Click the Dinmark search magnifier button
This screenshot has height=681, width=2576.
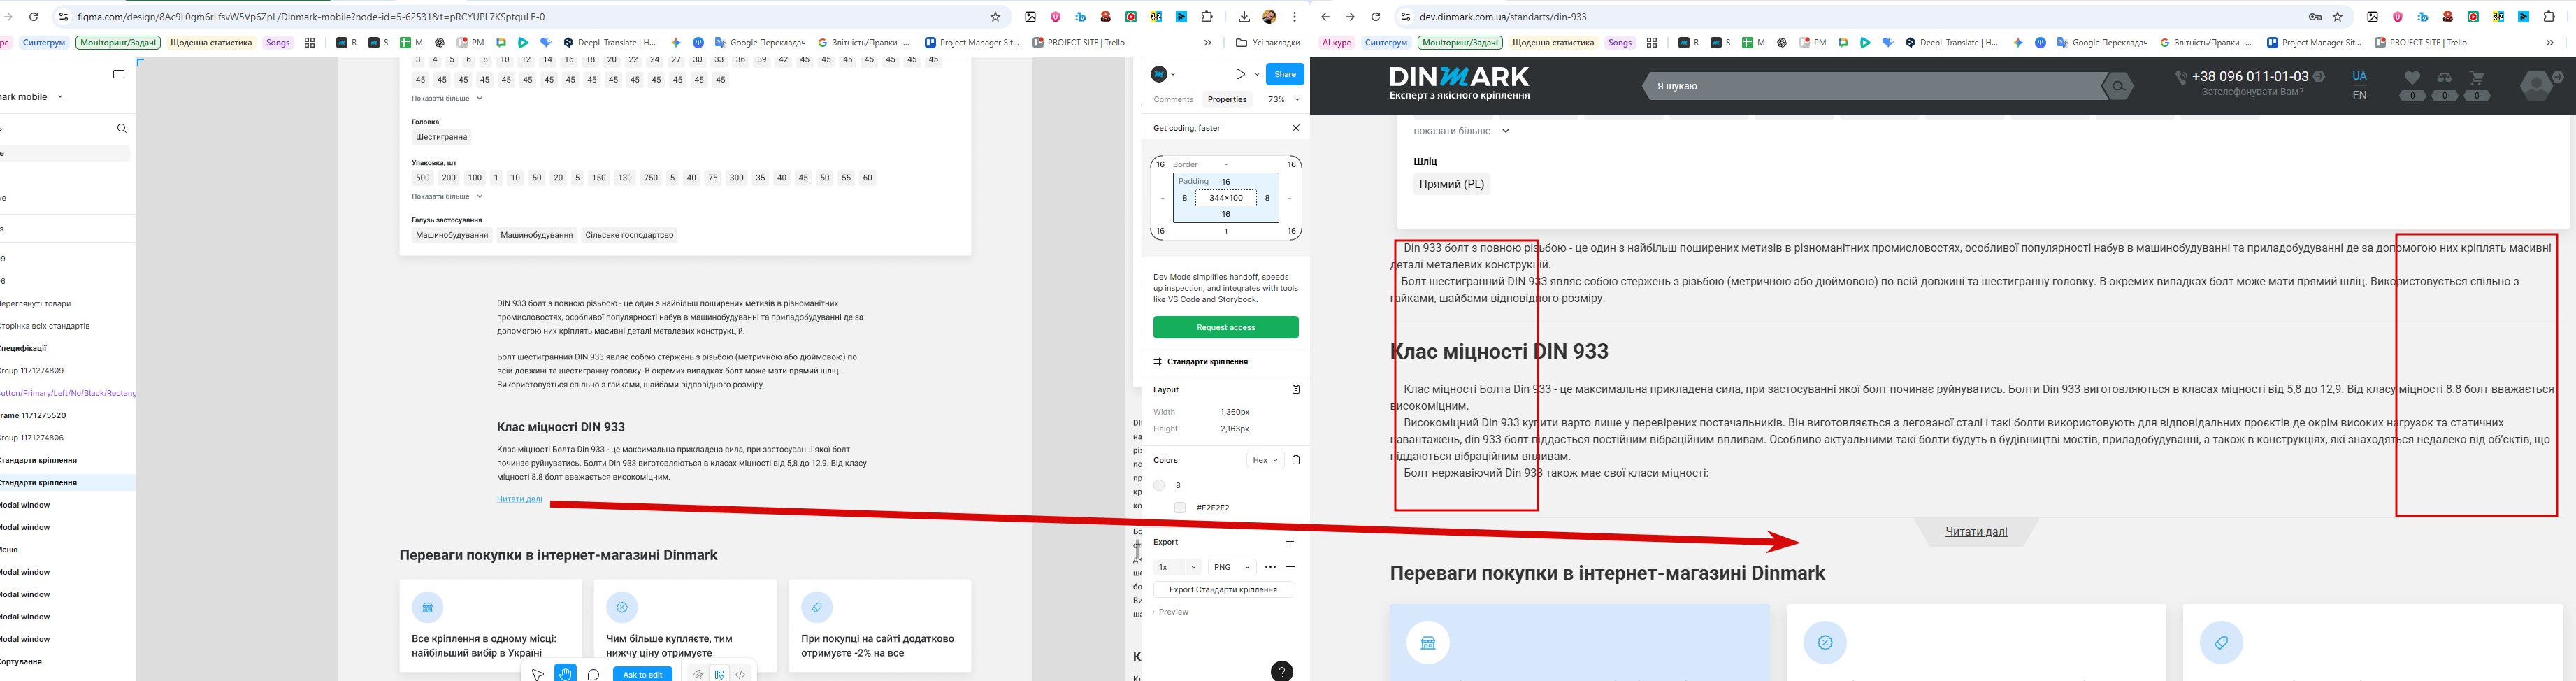click(2117, 86)
